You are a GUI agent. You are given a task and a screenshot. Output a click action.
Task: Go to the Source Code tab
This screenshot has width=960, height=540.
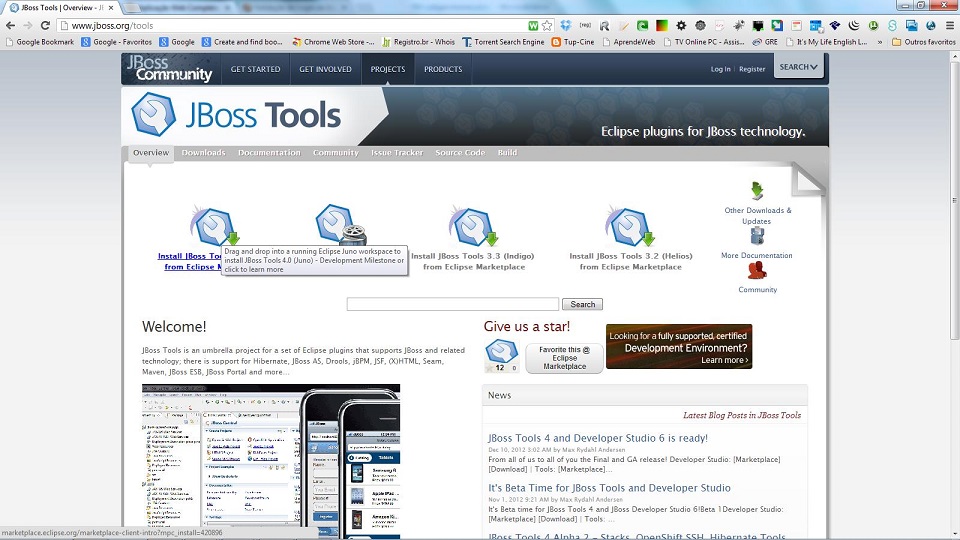point(460,153)
